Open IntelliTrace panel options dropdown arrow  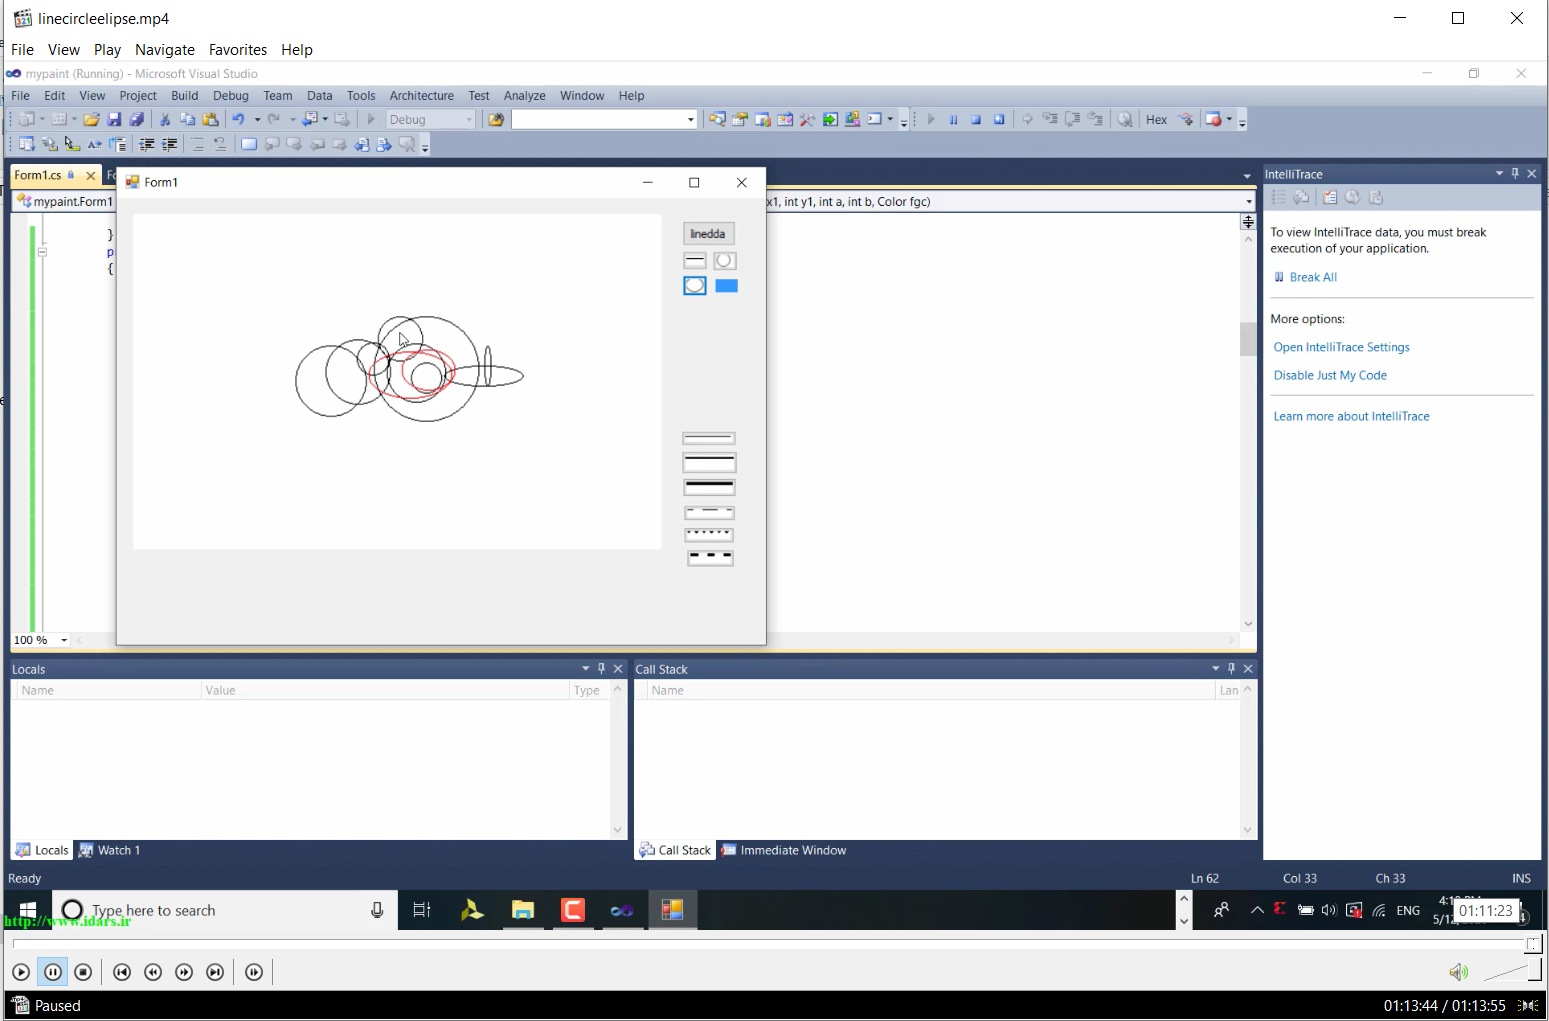[x=1499, y=173]
